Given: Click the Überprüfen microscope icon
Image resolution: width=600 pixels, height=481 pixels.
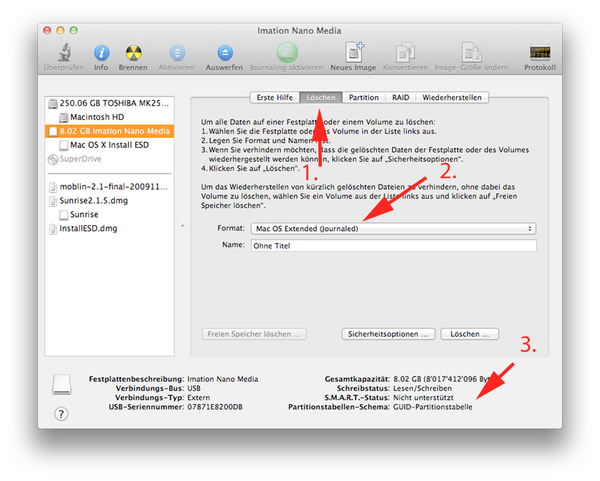Looking at the screenshot, I should pos(62,52).
